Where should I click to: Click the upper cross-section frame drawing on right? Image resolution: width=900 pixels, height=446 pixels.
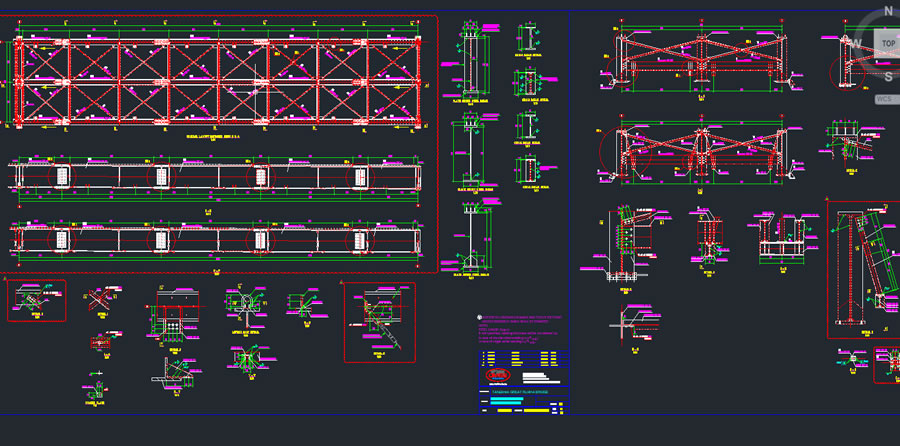[x=700, y=60]
